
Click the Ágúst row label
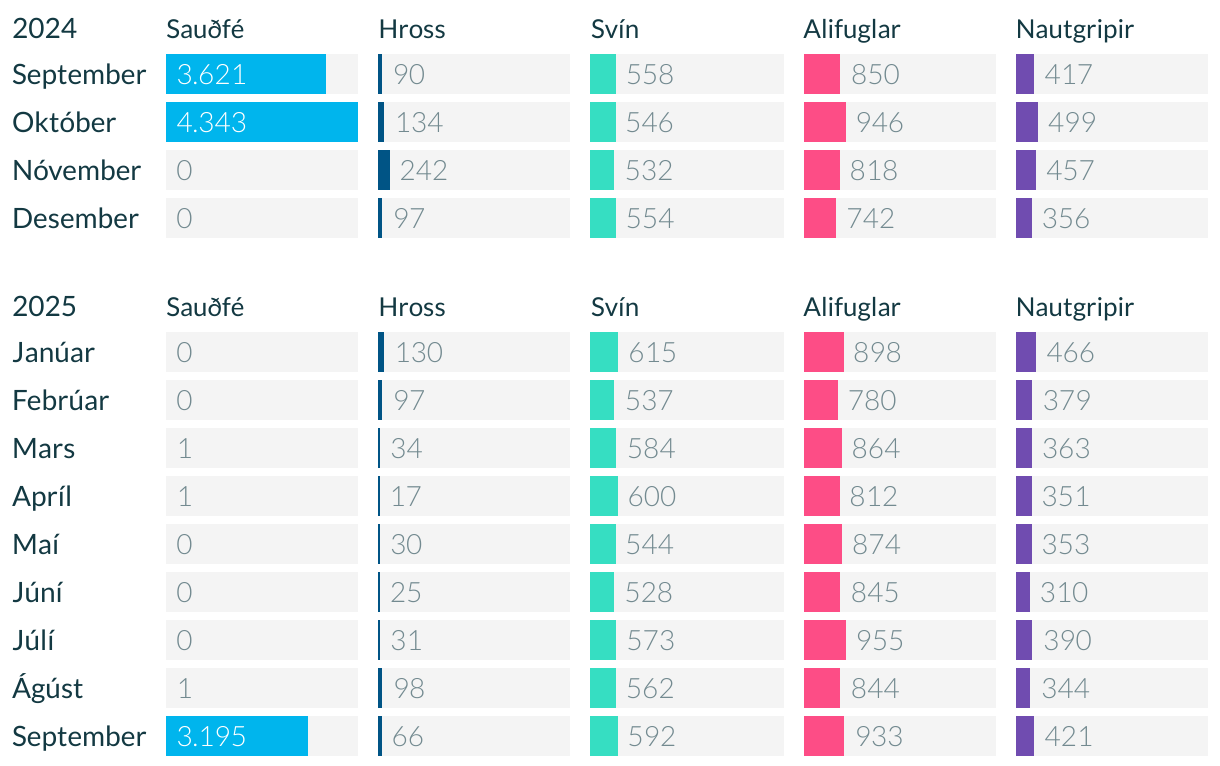click(48, 688)
